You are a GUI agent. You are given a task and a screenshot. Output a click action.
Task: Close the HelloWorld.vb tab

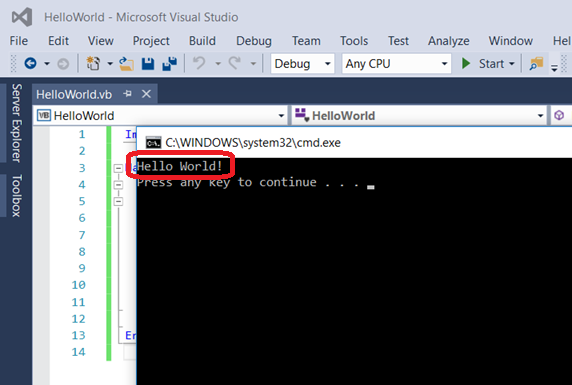146,94
